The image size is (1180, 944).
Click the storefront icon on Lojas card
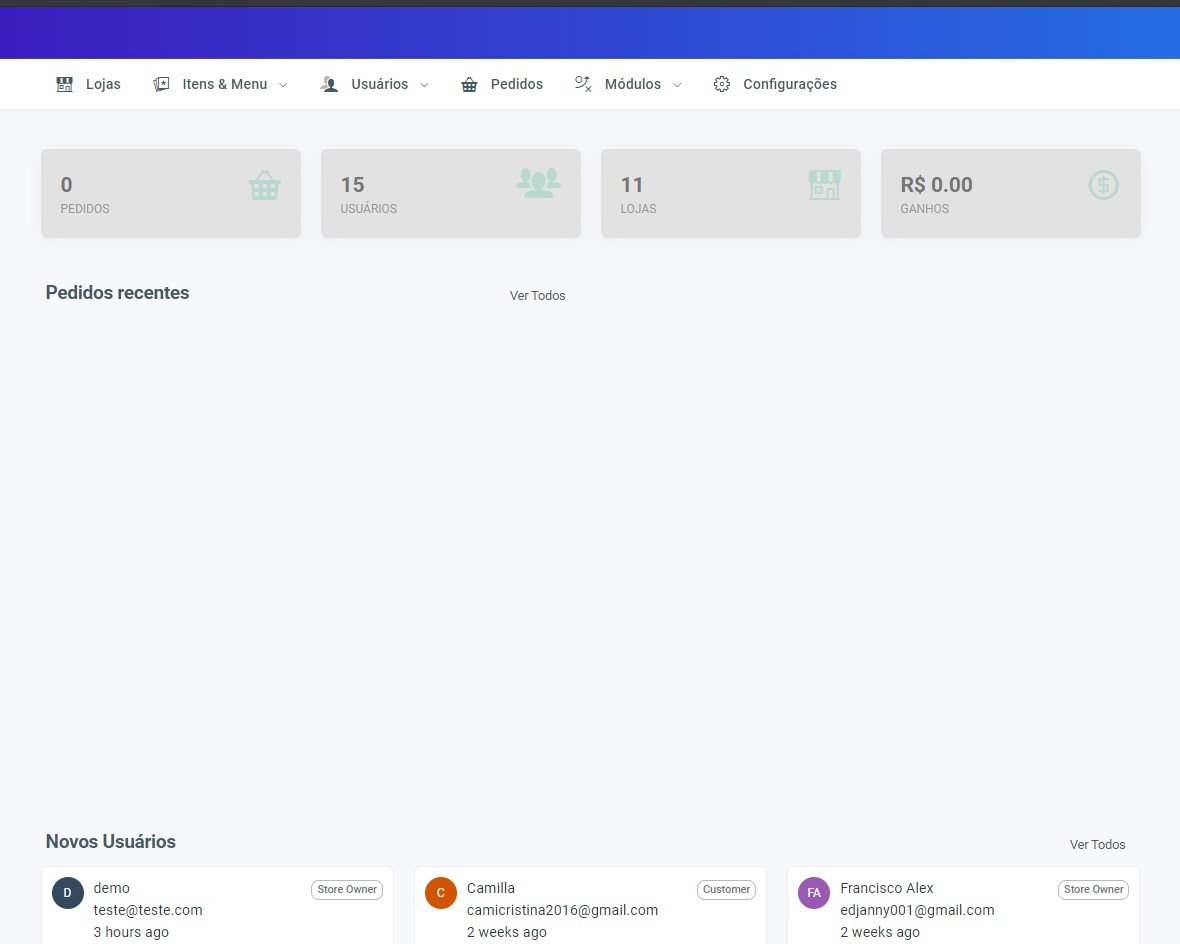(x=824, y=184)
